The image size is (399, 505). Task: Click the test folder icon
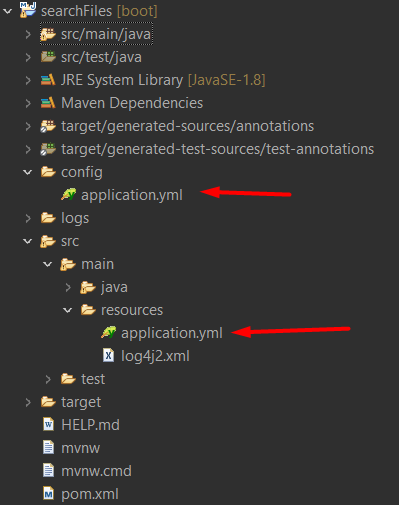68,379
